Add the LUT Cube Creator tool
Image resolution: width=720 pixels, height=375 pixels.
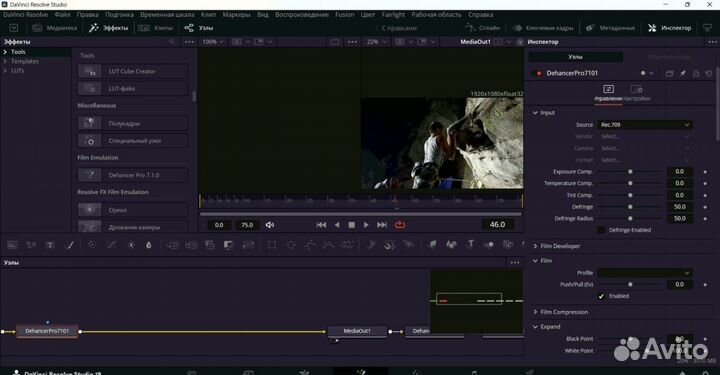point(133,71)
